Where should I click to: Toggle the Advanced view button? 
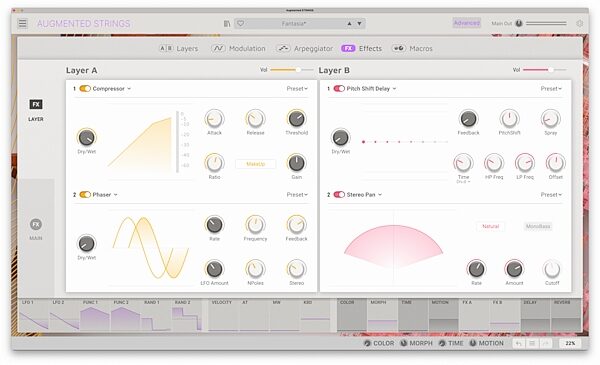(466, 23)
